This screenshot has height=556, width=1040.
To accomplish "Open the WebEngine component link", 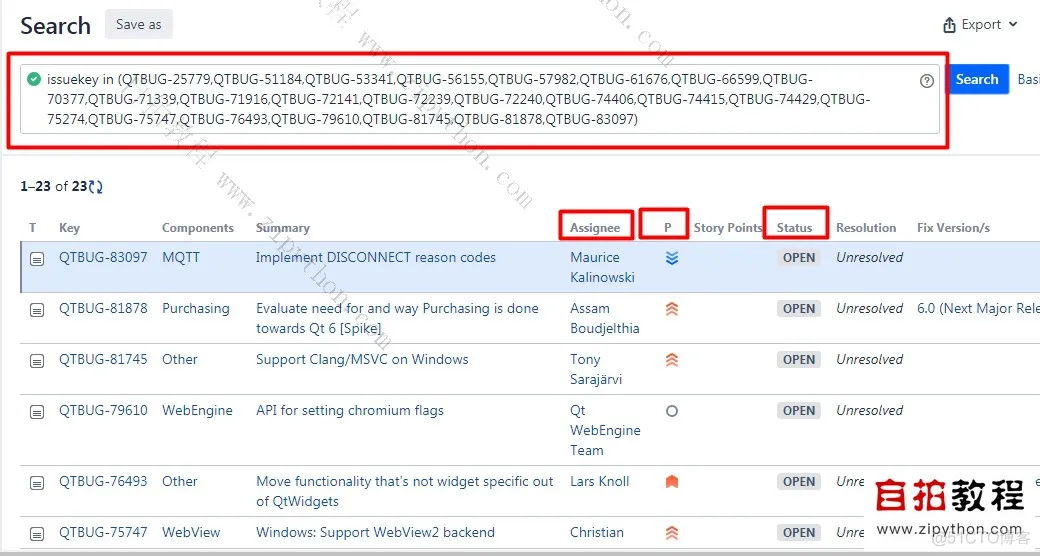I will 198,411.
